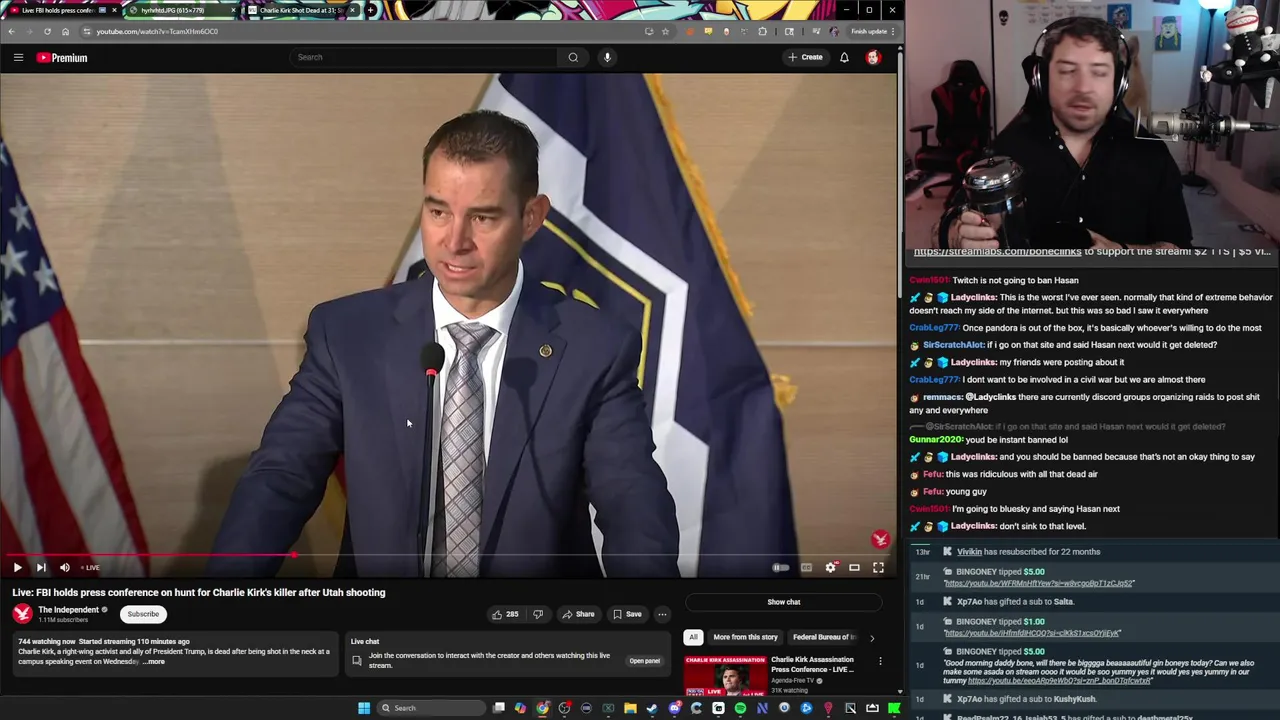The height and width of the screenshot is (720, 1280).
Task: Select the More from this story chip
Action: (x=745, y=637)
